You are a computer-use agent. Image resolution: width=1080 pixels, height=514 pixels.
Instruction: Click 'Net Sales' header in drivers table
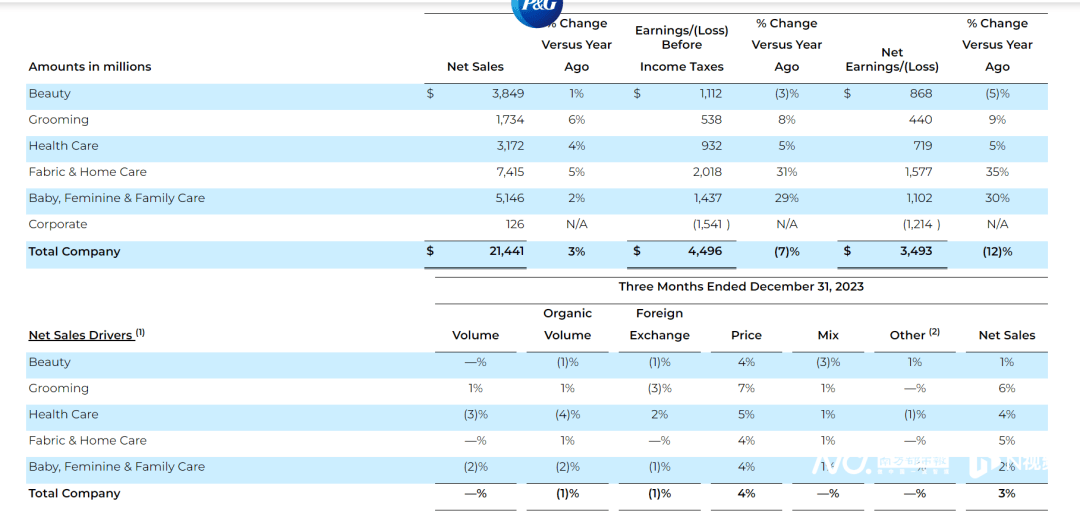[x=1007, y=336]
